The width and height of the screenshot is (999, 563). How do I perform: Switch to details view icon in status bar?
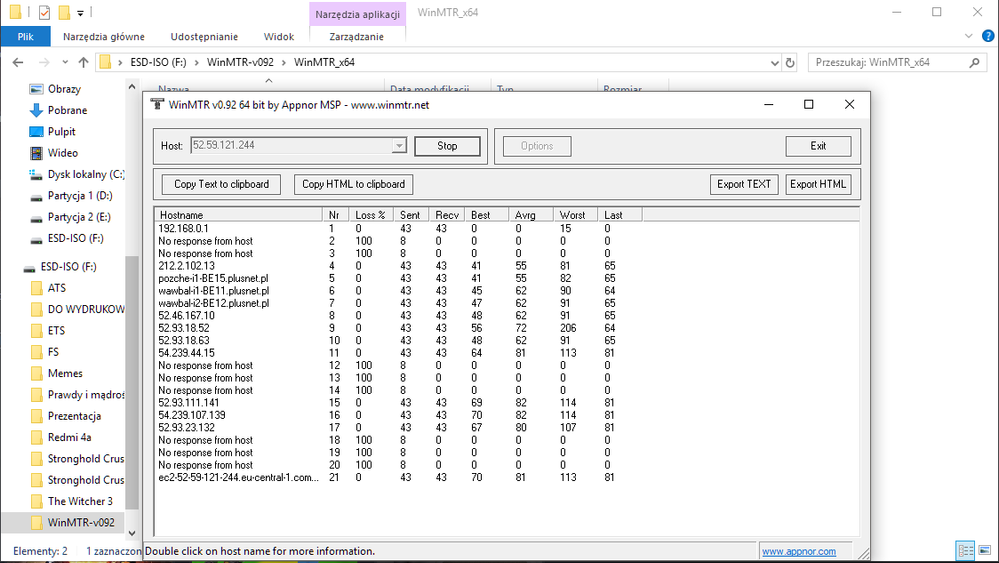(966, 550)
